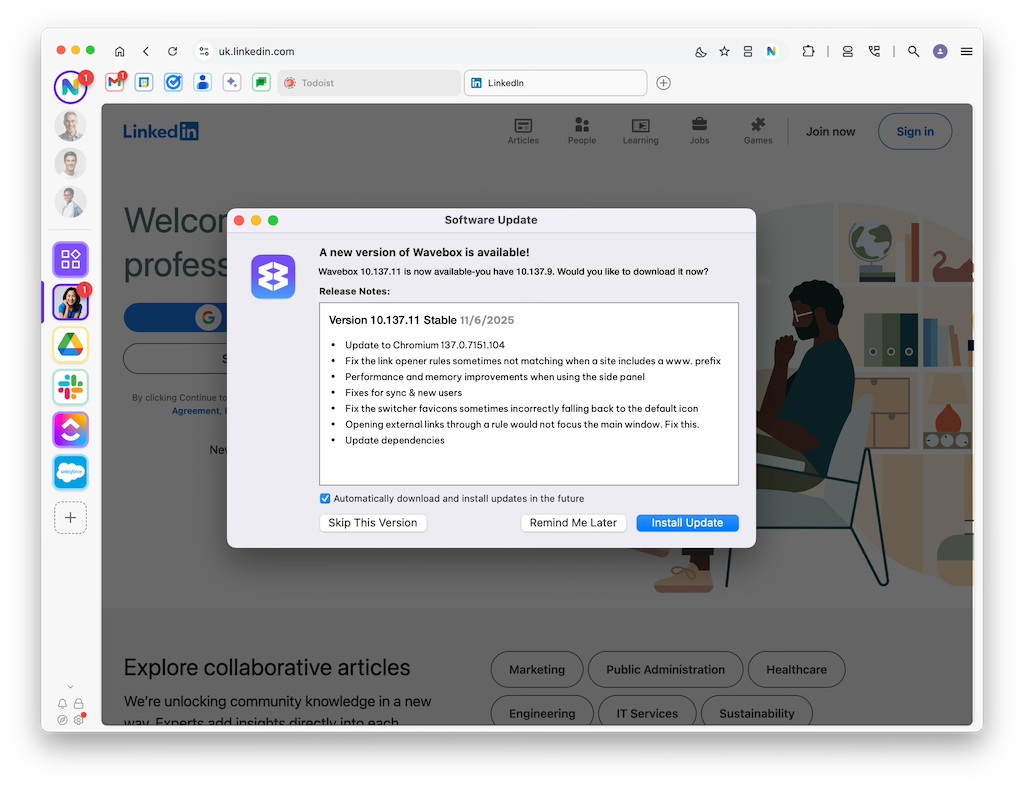Screen dimensions: 1024x786
Task: Click the N logo with notification badge
Action: click(71, 86)
